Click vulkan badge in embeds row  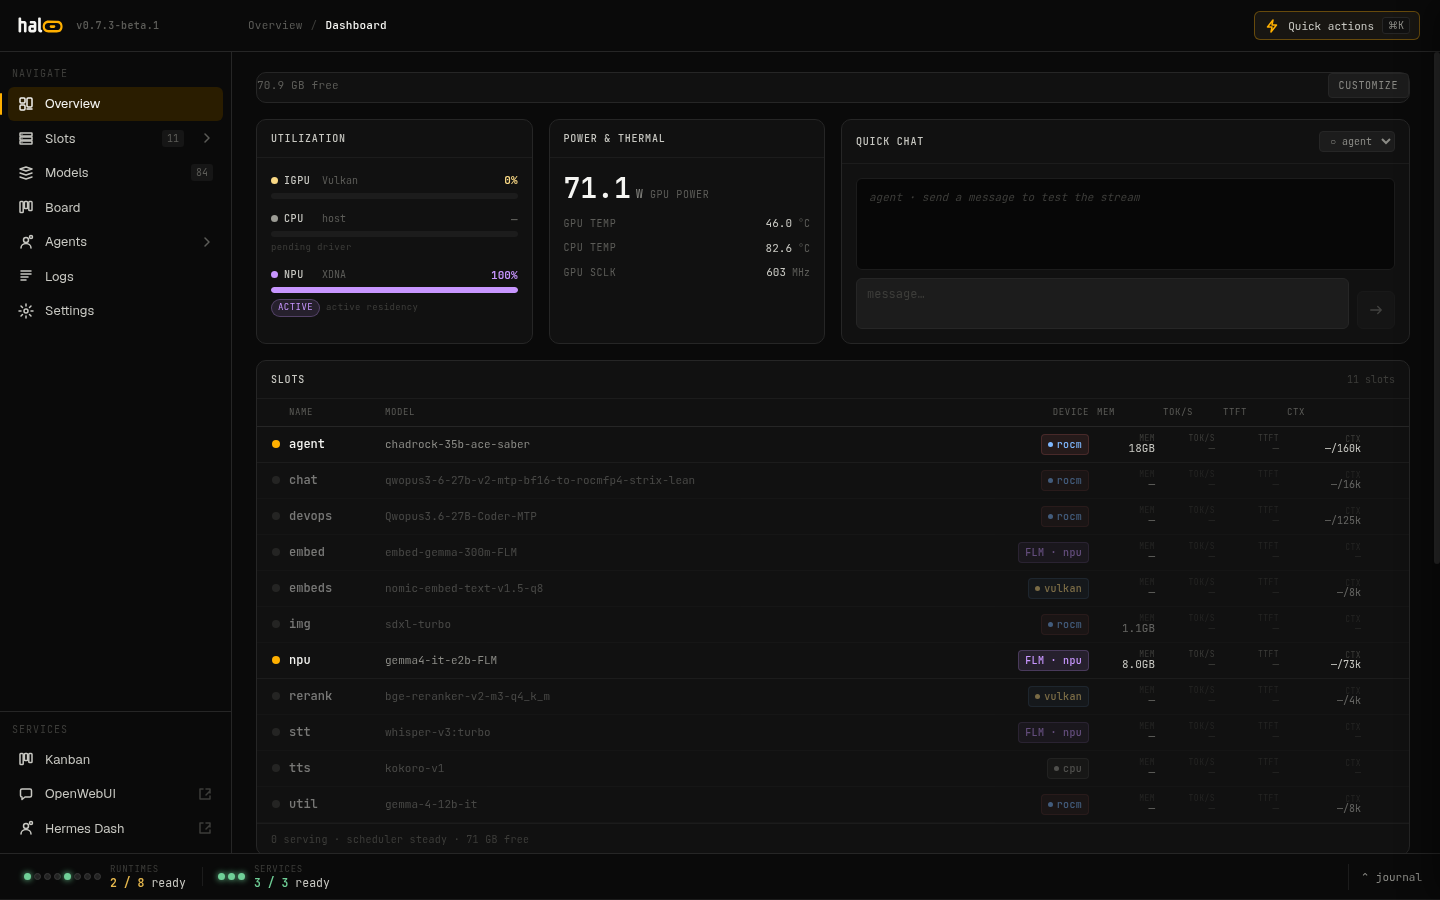[1058, 589]
